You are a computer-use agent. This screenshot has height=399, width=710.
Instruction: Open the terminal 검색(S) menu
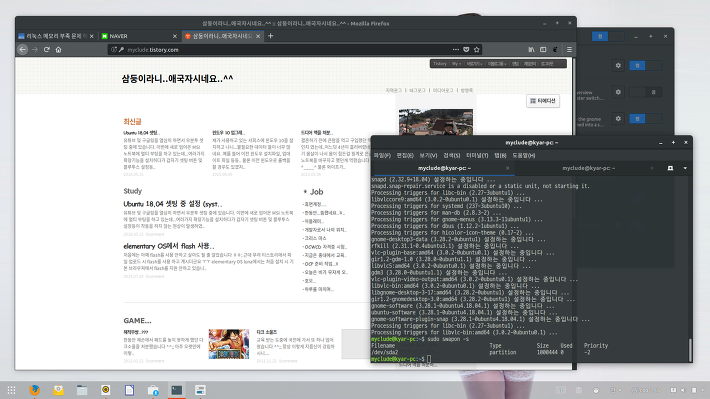[x=451, y=155]
